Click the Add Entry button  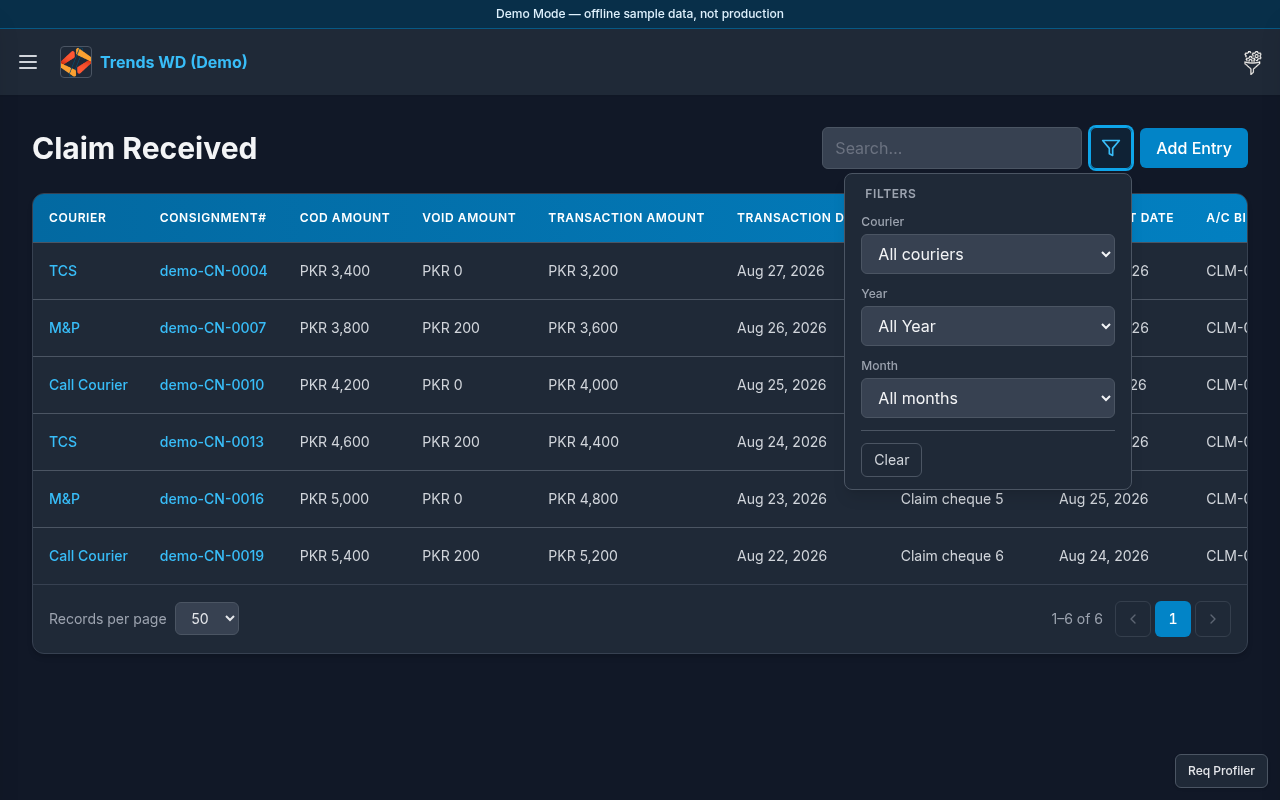(1194, 148)
